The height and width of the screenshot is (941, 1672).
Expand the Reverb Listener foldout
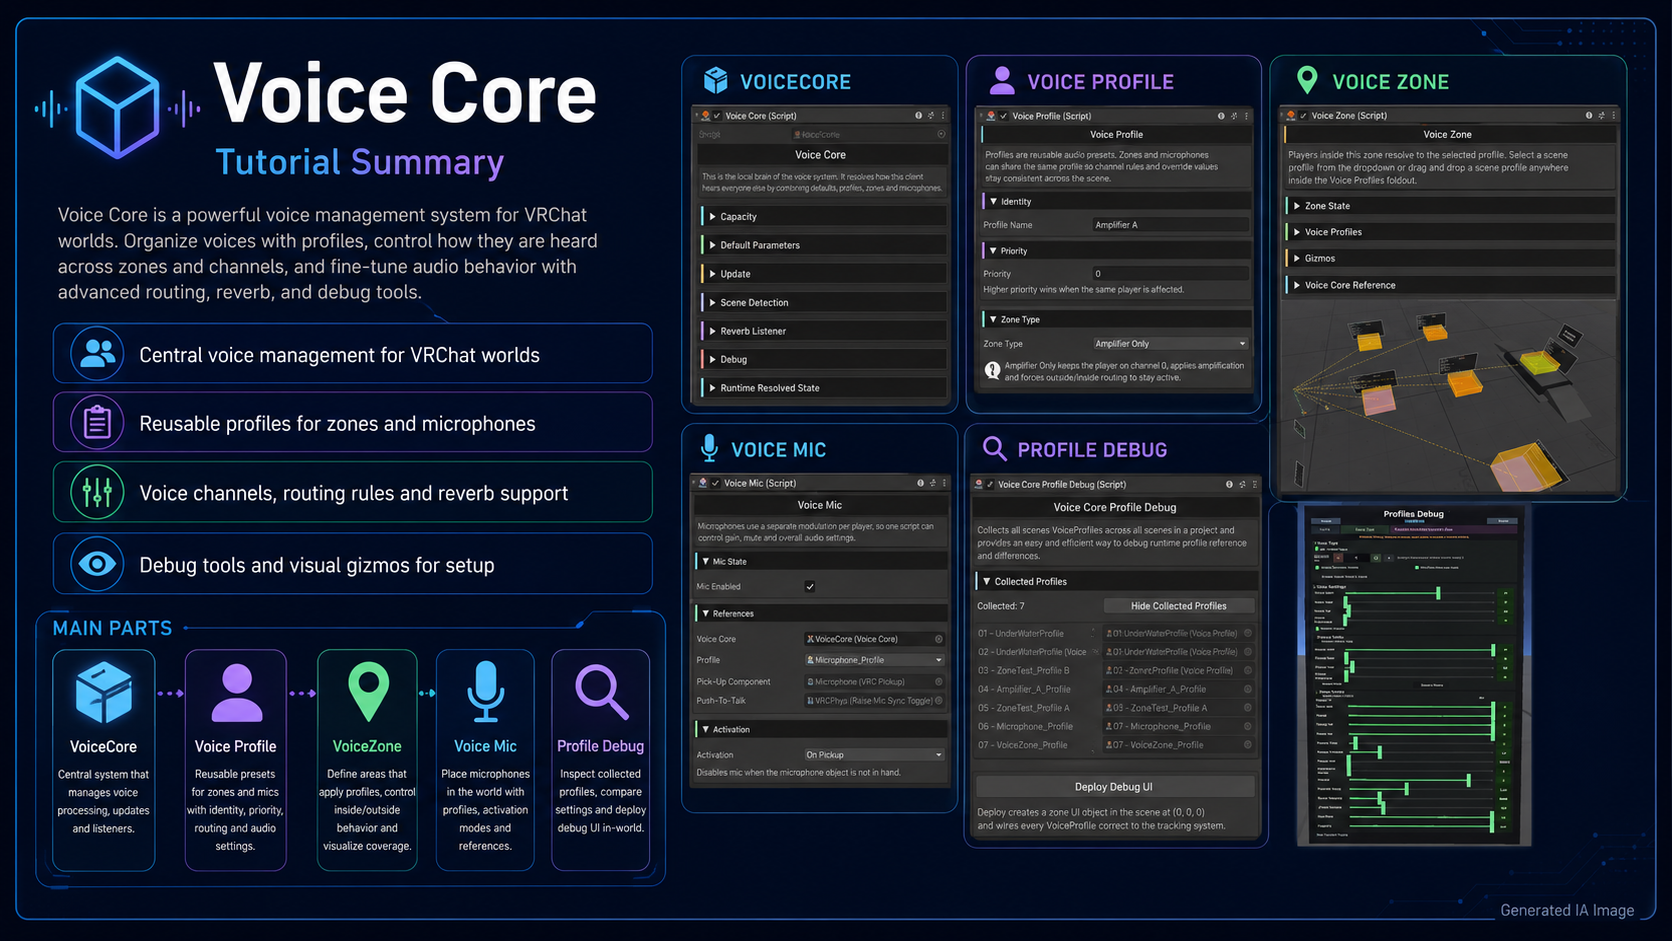(x=824, y=331)
